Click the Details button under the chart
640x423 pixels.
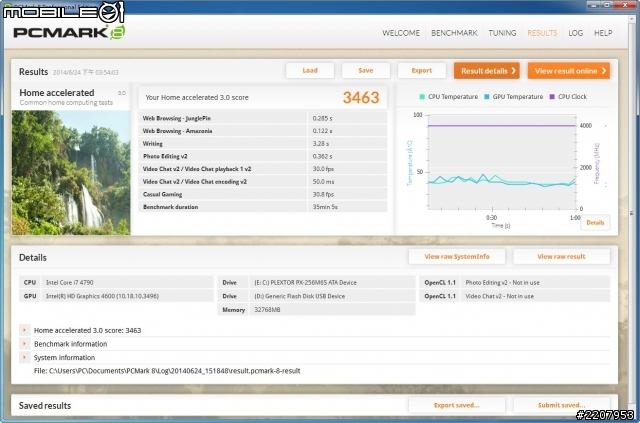click(595, 223)
